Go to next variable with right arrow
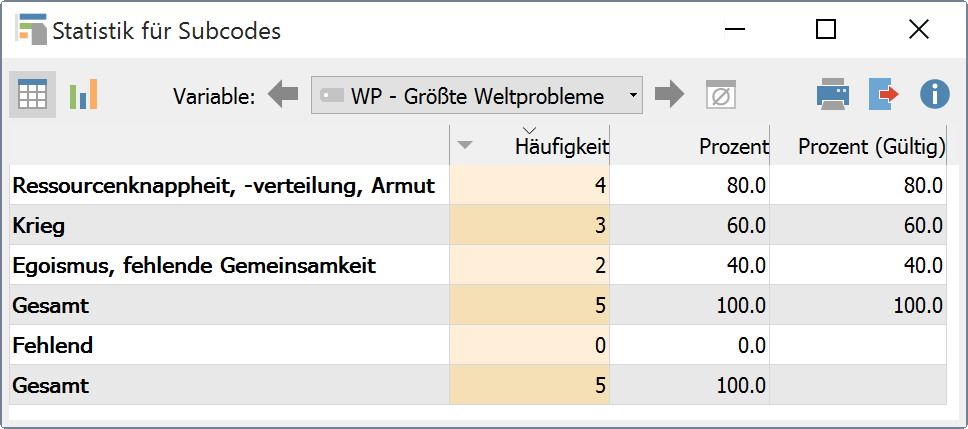968x429 pixels. pos(669,96)
